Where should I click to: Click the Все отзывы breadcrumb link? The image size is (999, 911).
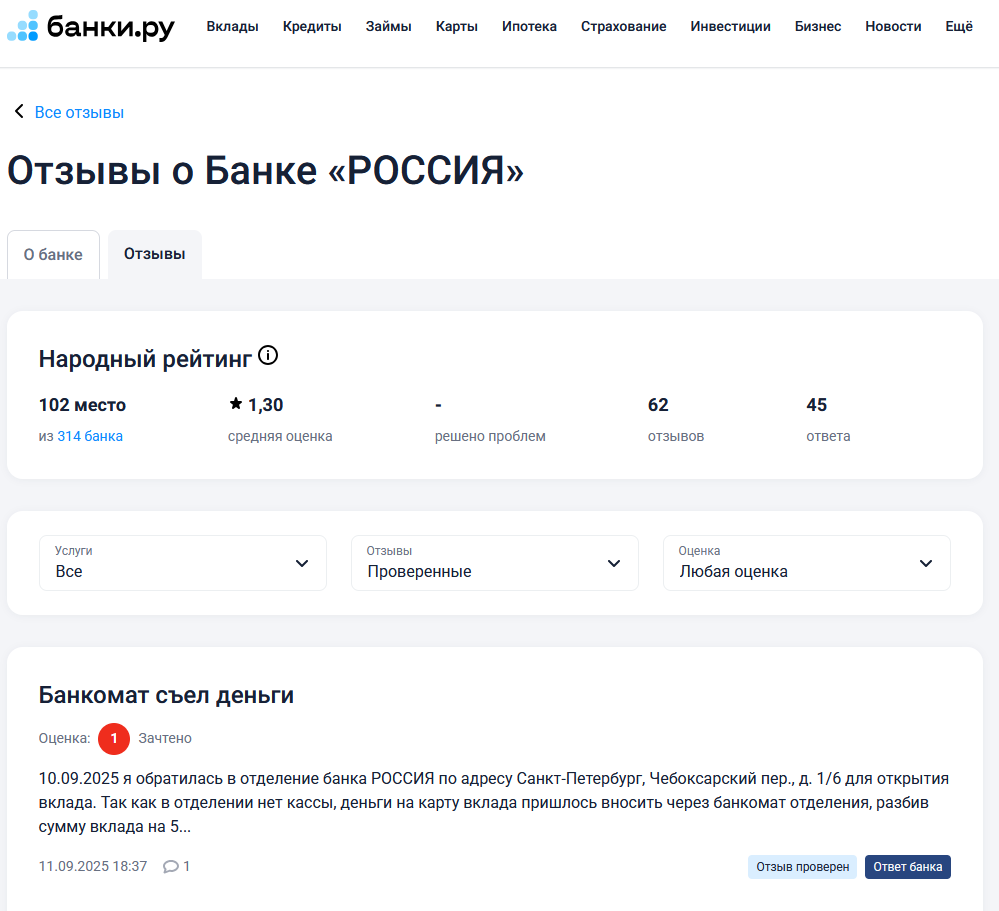pos(78,112)
